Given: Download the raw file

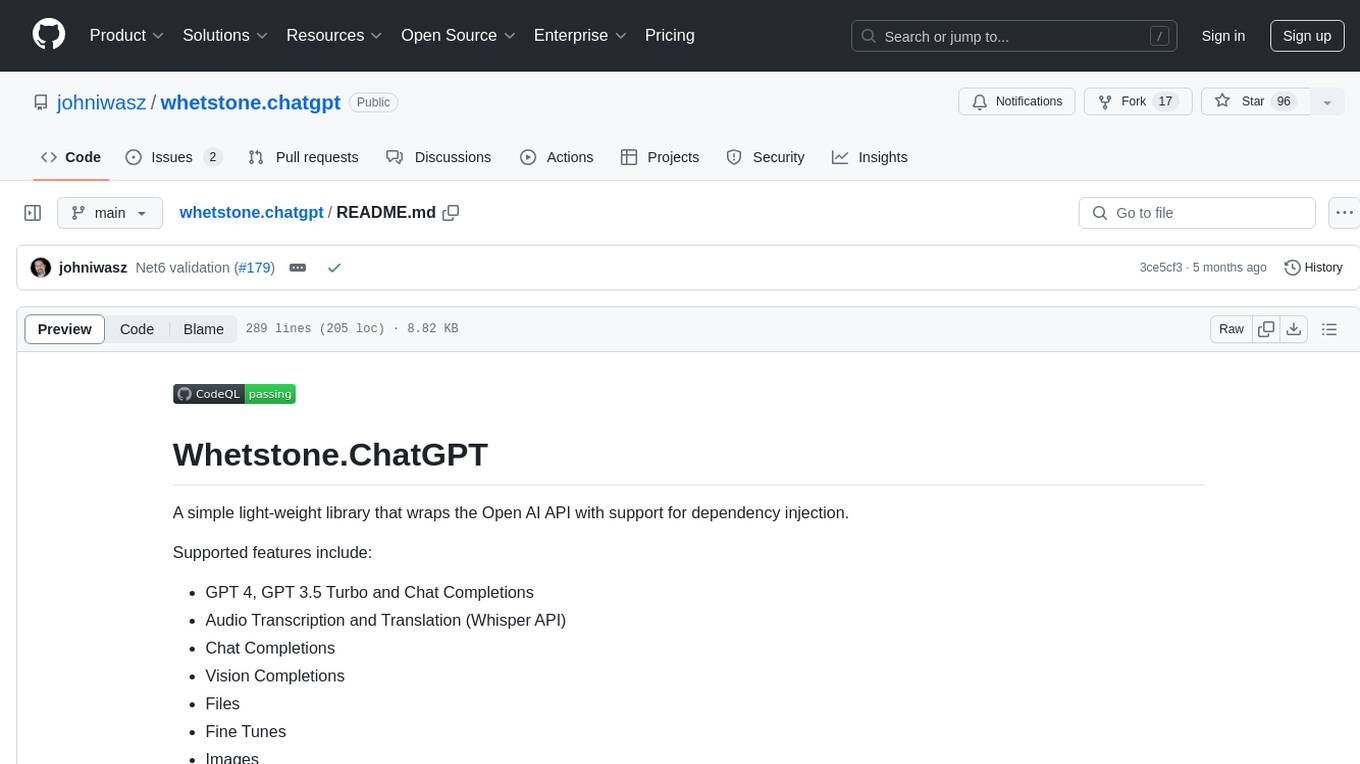Looking at the screenshot, I should tap(1294, 329).
